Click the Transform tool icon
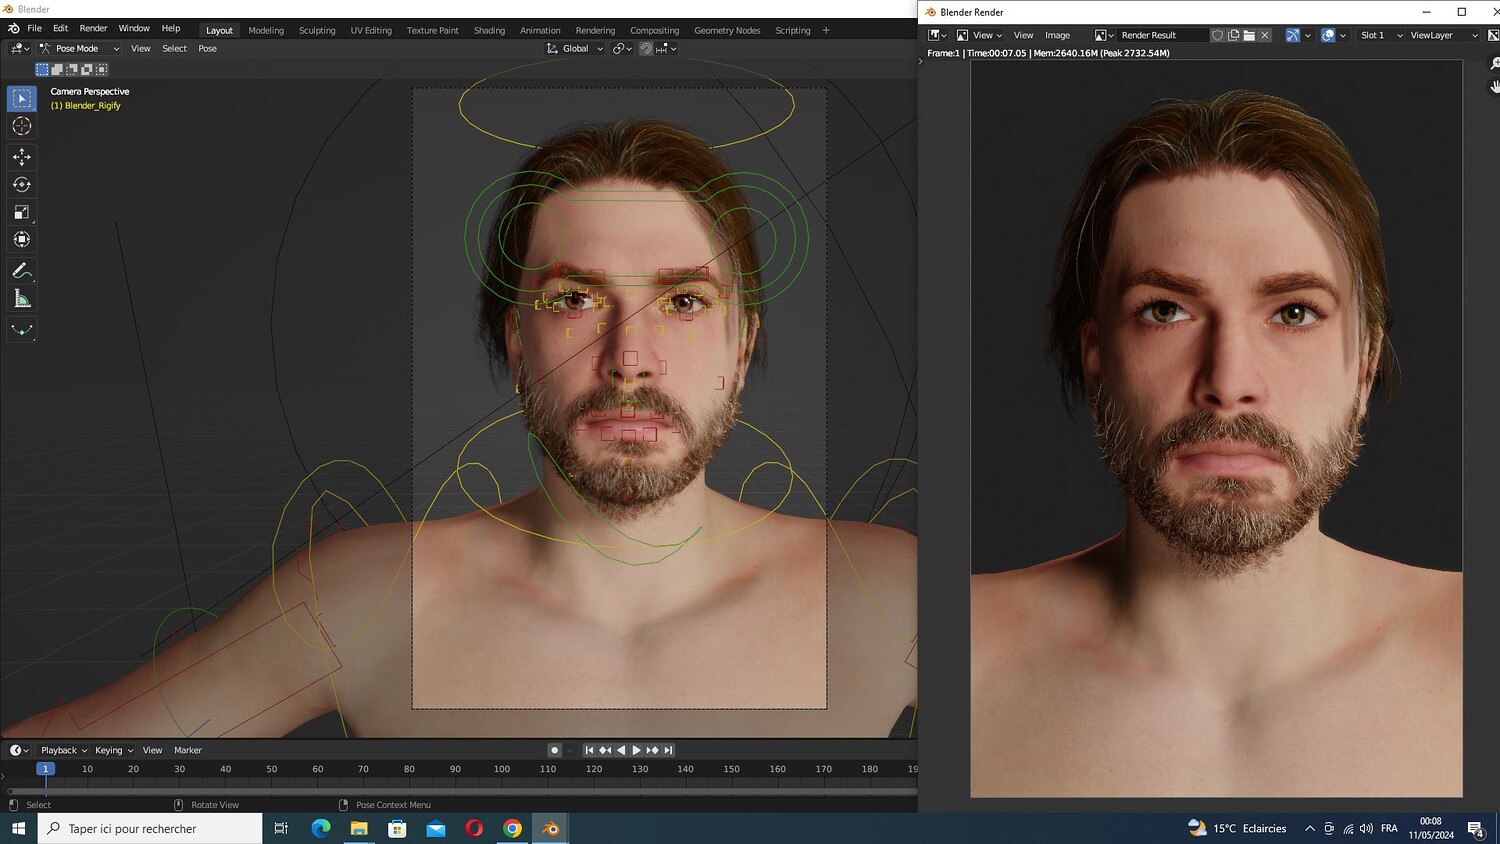The height and width of the screenshot is (844, 1500). tap(22, 239)
